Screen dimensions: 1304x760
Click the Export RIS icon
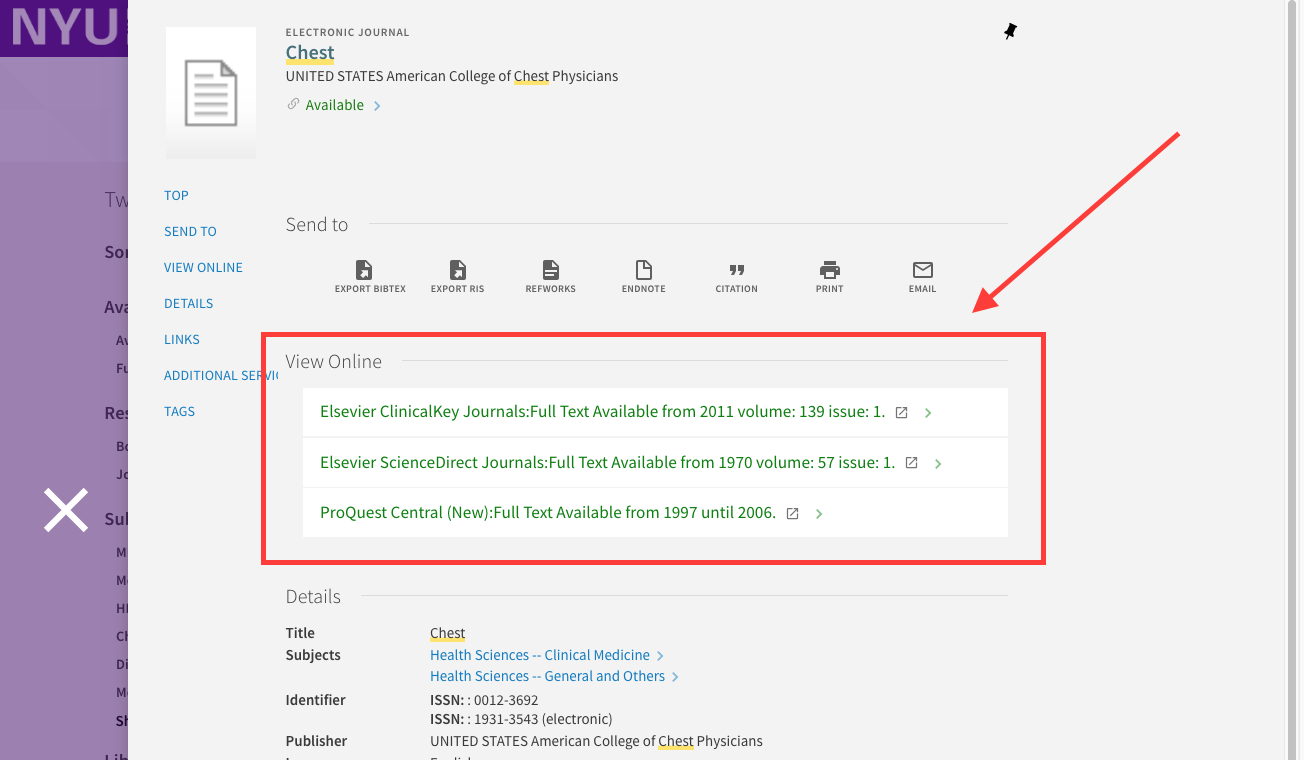pos(457,270)
